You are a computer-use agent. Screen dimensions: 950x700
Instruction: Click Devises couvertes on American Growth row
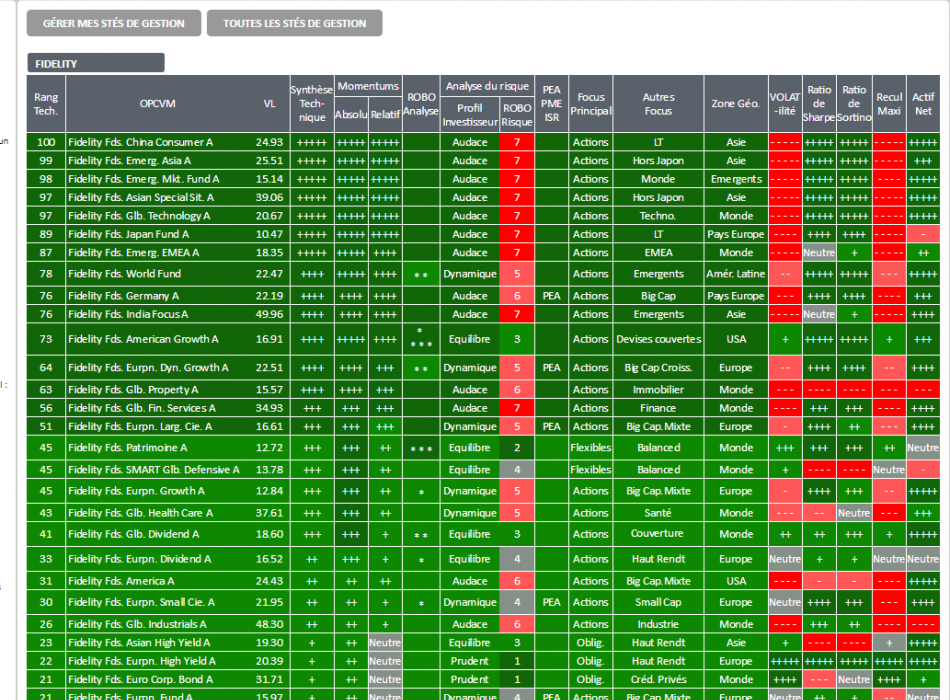pos(659,339)
